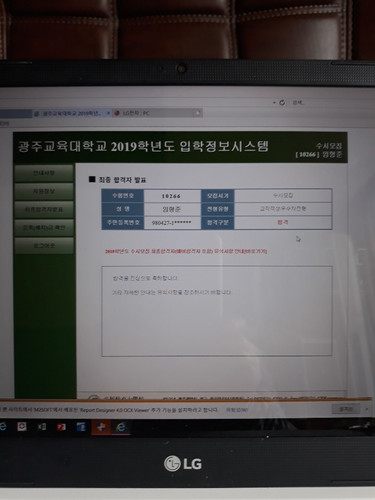
Task: Click the 합격구분 header cell
Action: 218,222
